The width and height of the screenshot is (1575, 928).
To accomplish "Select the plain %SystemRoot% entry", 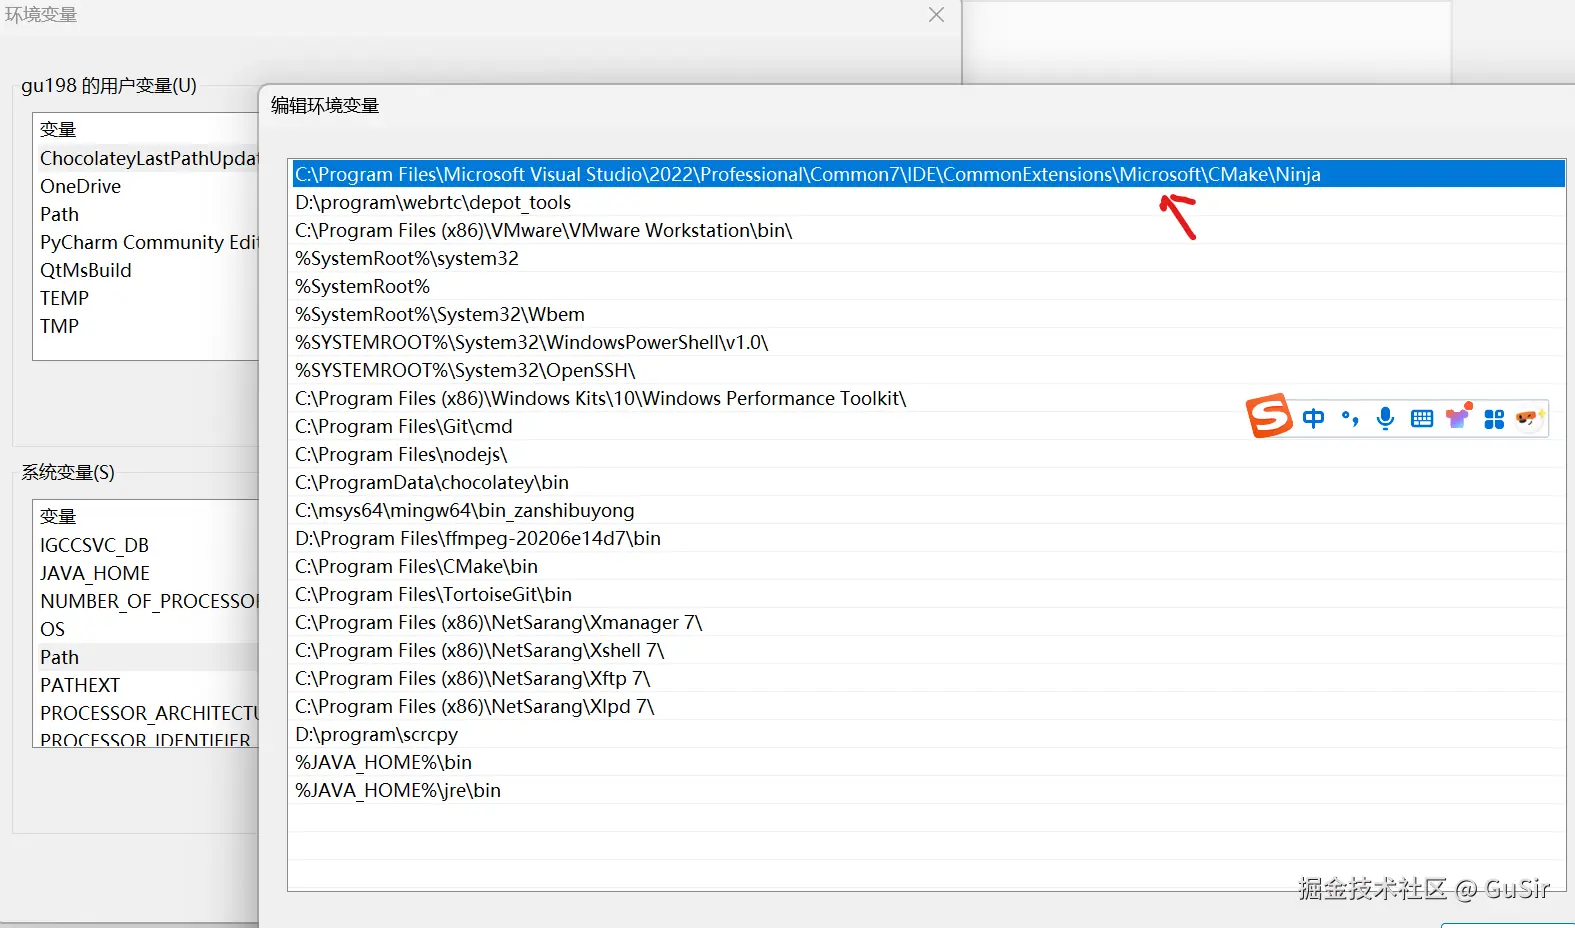I will pyautogui.click(x=927, y=286).
